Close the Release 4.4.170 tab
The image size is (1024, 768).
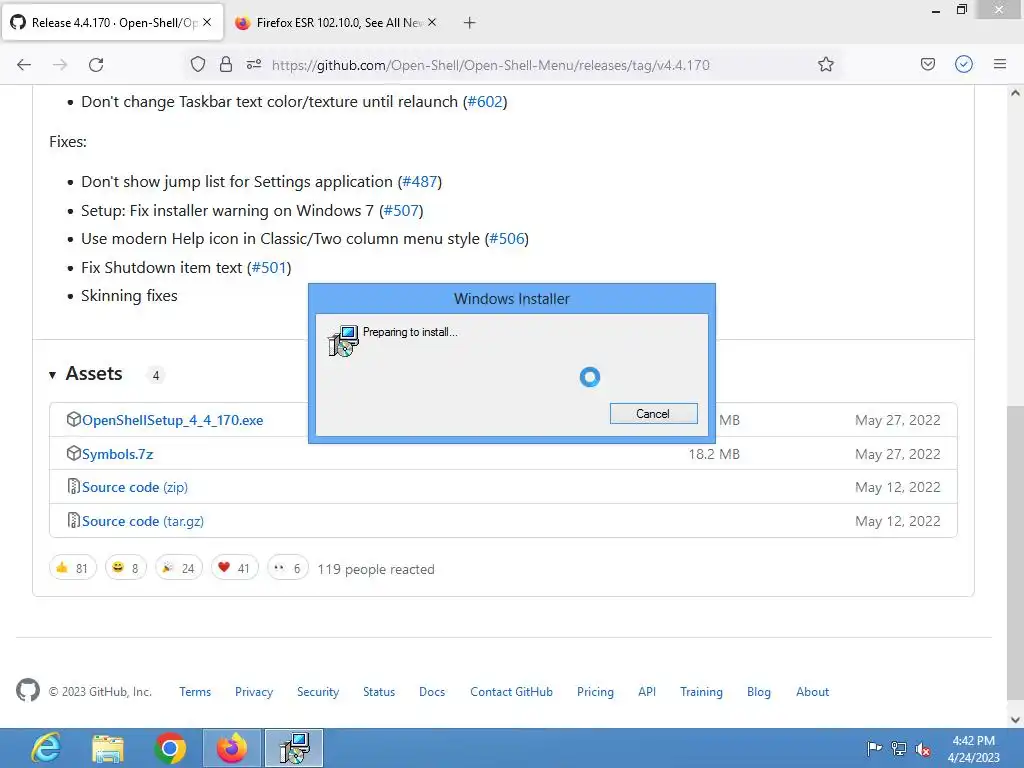pos(207,22)
